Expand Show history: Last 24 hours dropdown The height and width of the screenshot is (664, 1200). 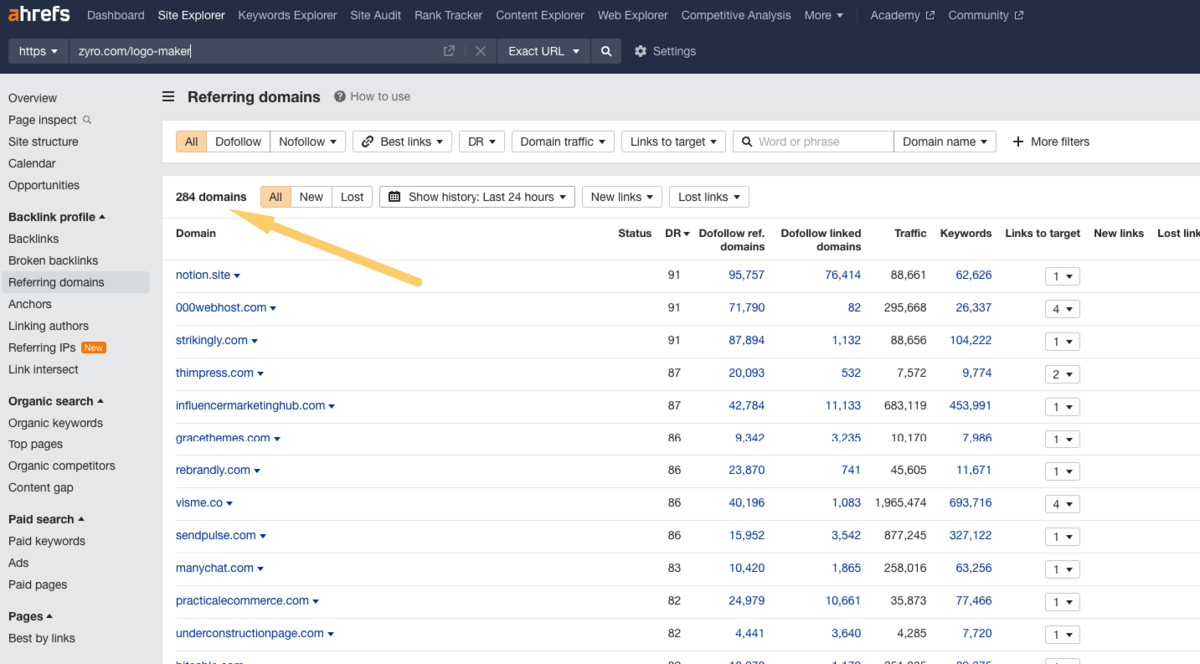(477, 197)
